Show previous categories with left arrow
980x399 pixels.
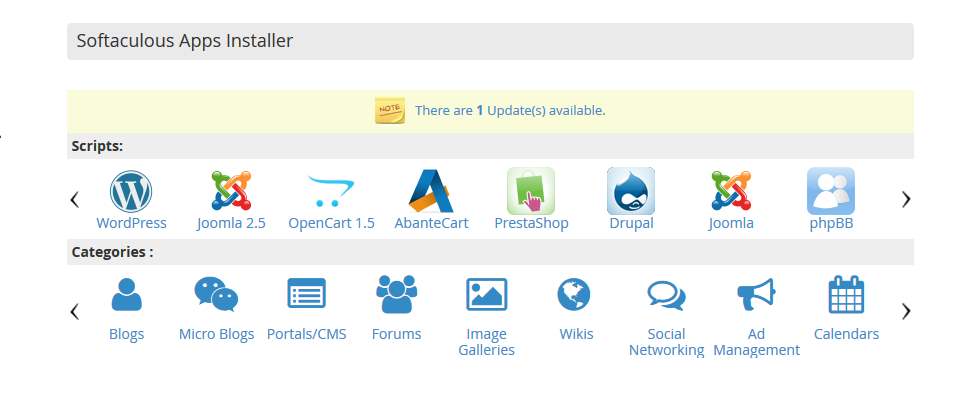(74, 311)
